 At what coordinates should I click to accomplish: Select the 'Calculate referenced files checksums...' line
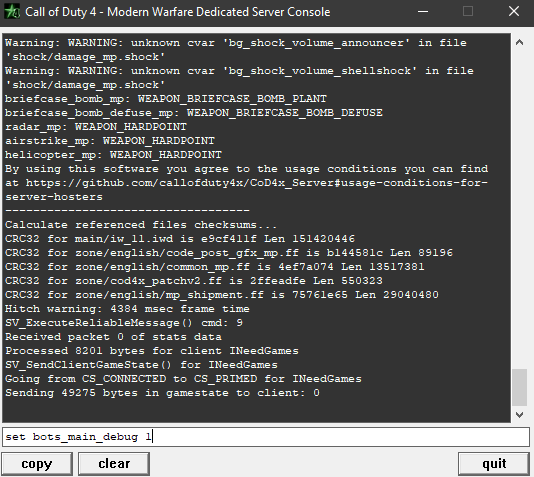pyautogui.click(x=141, y=225)
